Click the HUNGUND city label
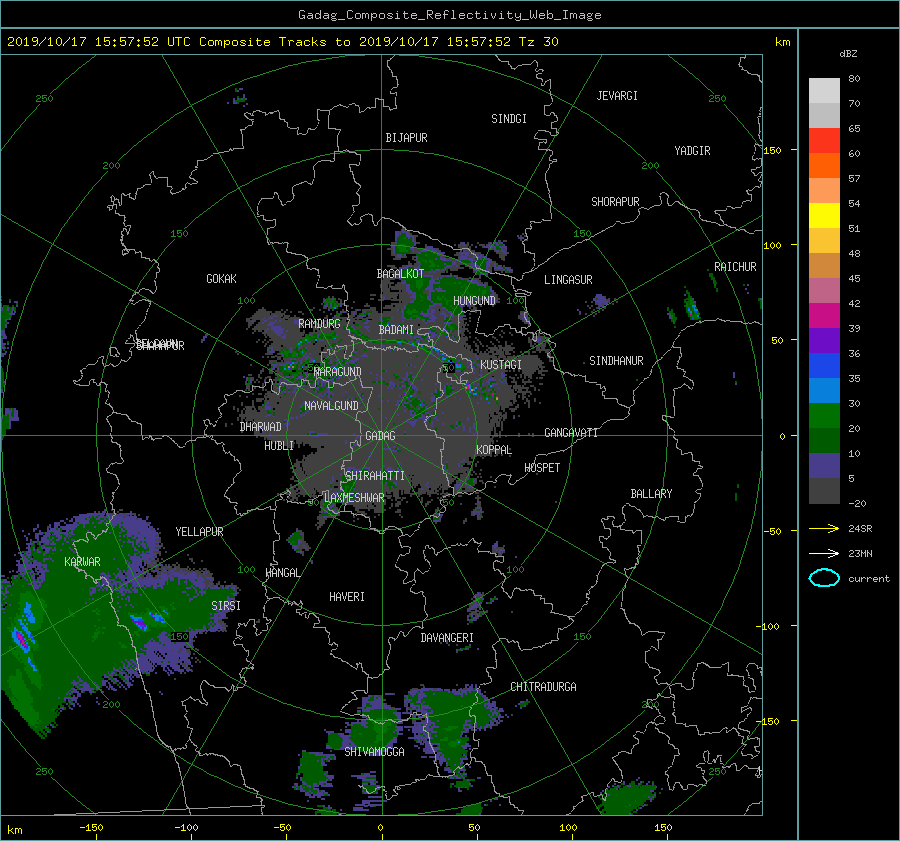Viewport: 900px width, 841px height. (474, 301)
